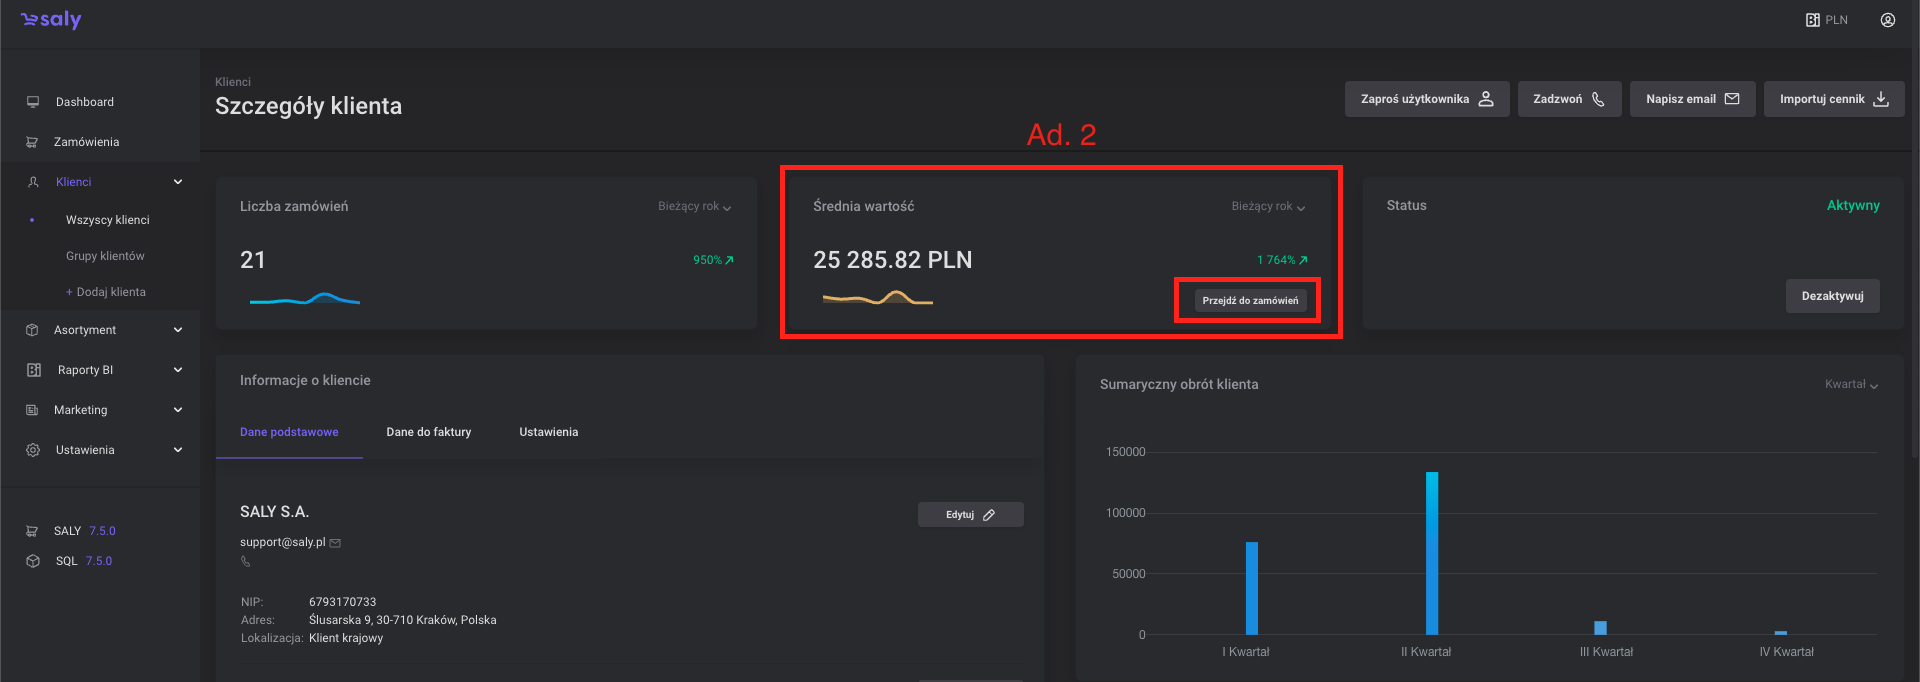Click the Przejdź do zamówień button

coord(1250,301)
